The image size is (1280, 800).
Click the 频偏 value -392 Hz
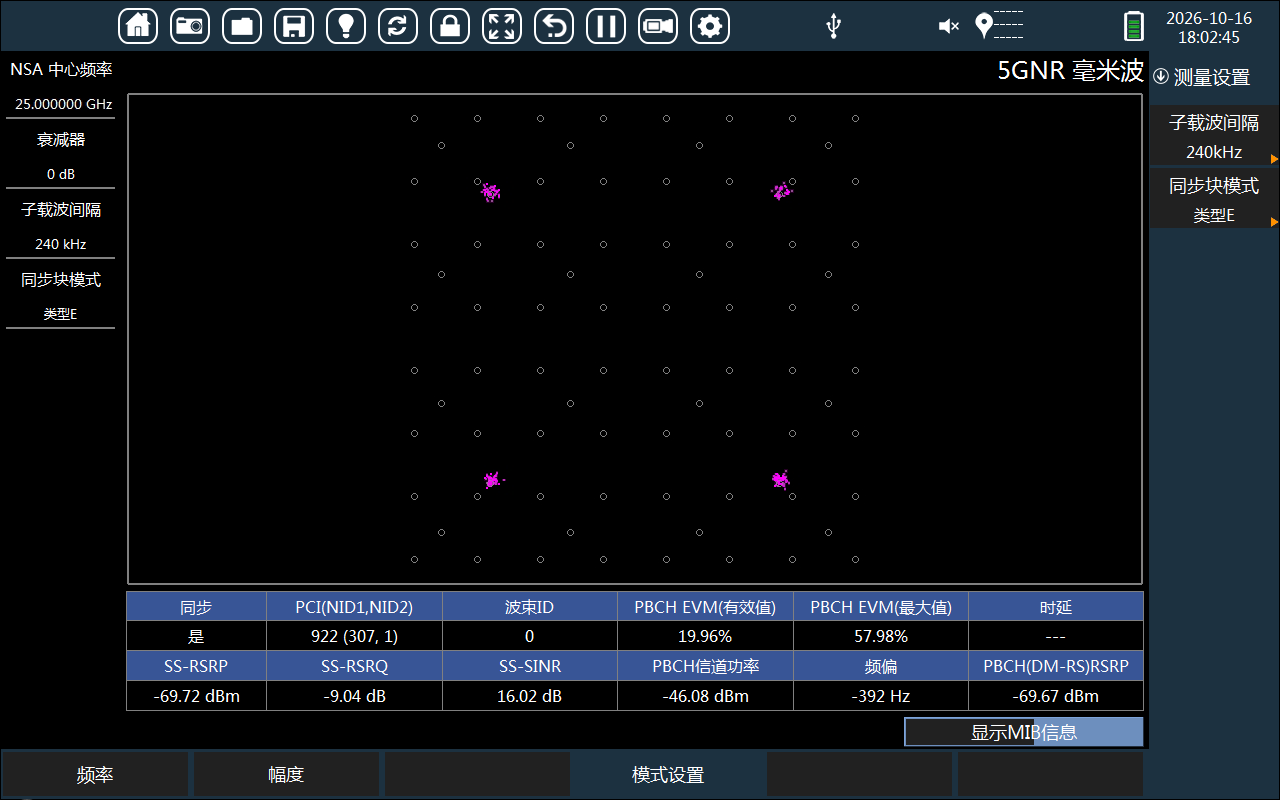(x=881, y=696)
